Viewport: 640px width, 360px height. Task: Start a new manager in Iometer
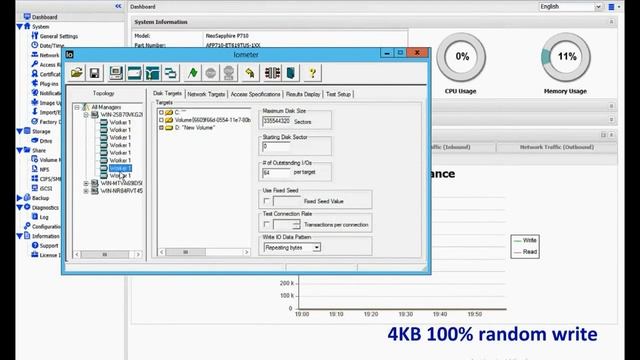click(116, 73)
